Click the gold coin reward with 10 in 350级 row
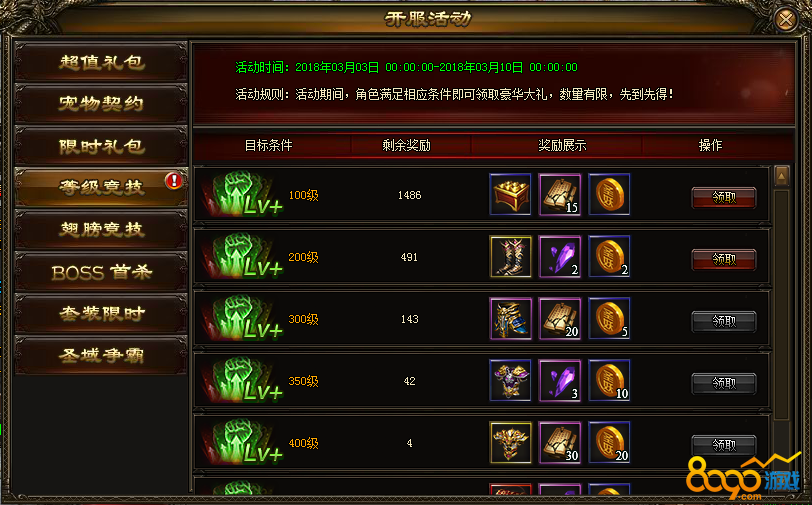Screen dimensions: 812x505 pyautogui.click(x=609, y=380)
